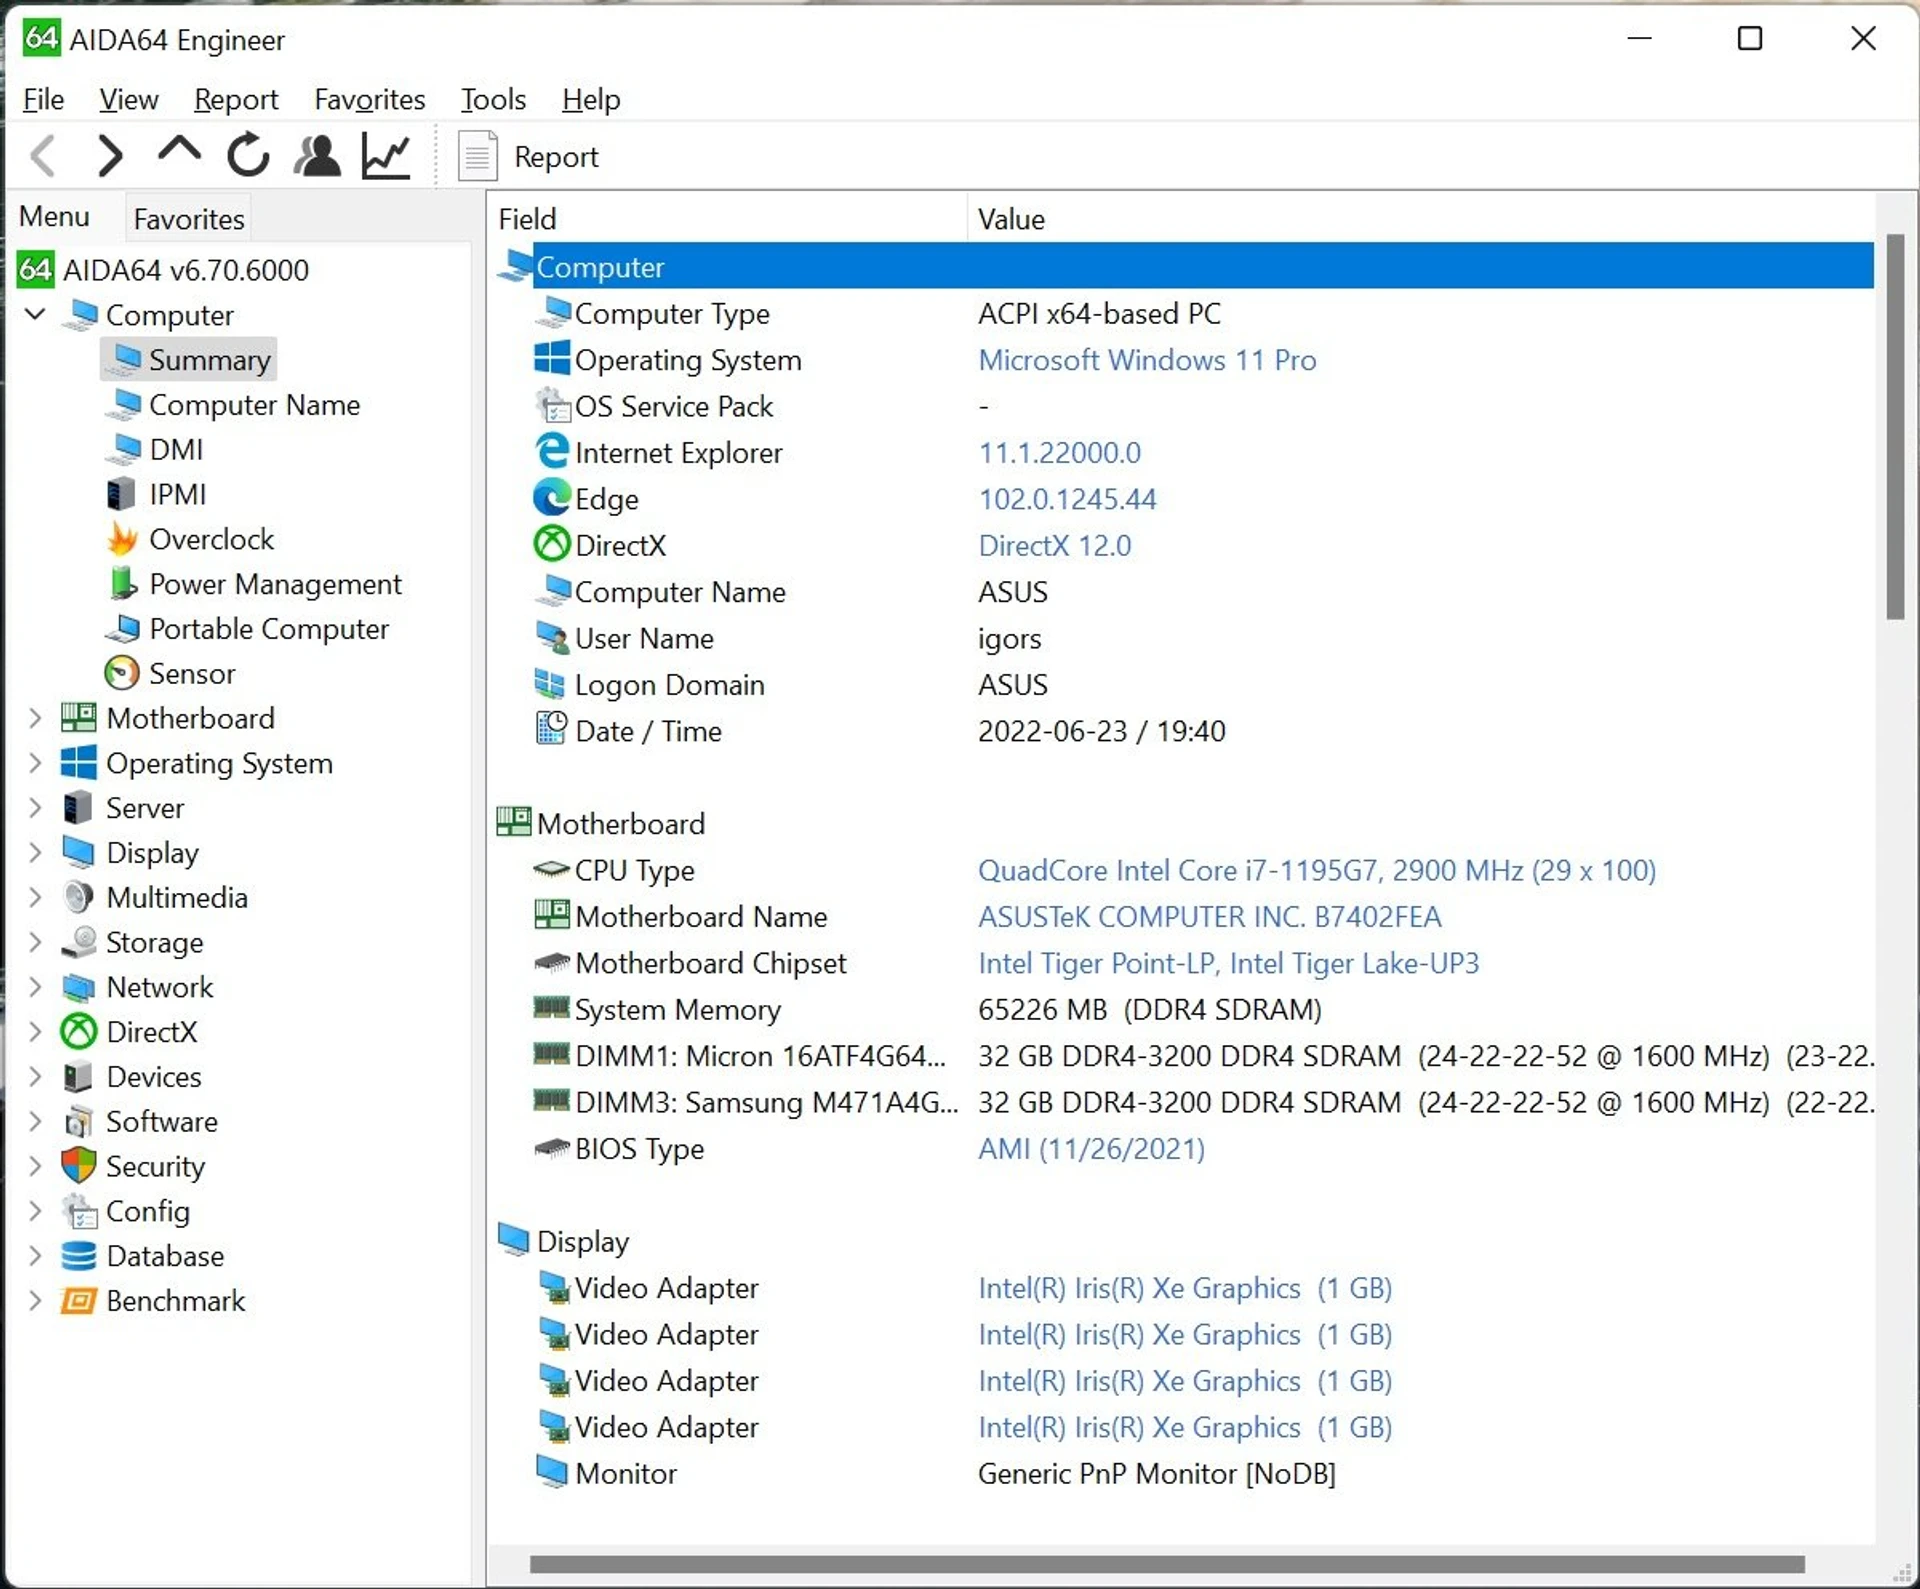Select the Storage drive tree icon

click(79, 942)
